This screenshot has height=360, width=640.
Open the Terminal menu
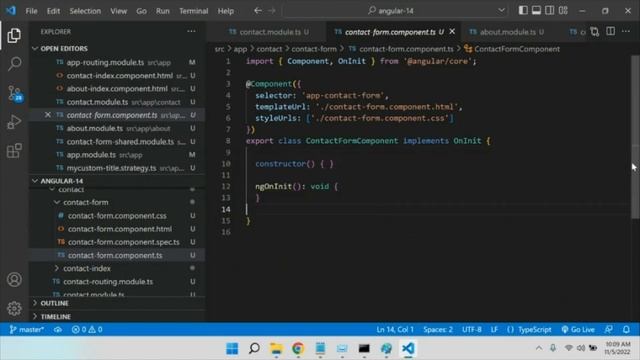(x=193, y=11)
